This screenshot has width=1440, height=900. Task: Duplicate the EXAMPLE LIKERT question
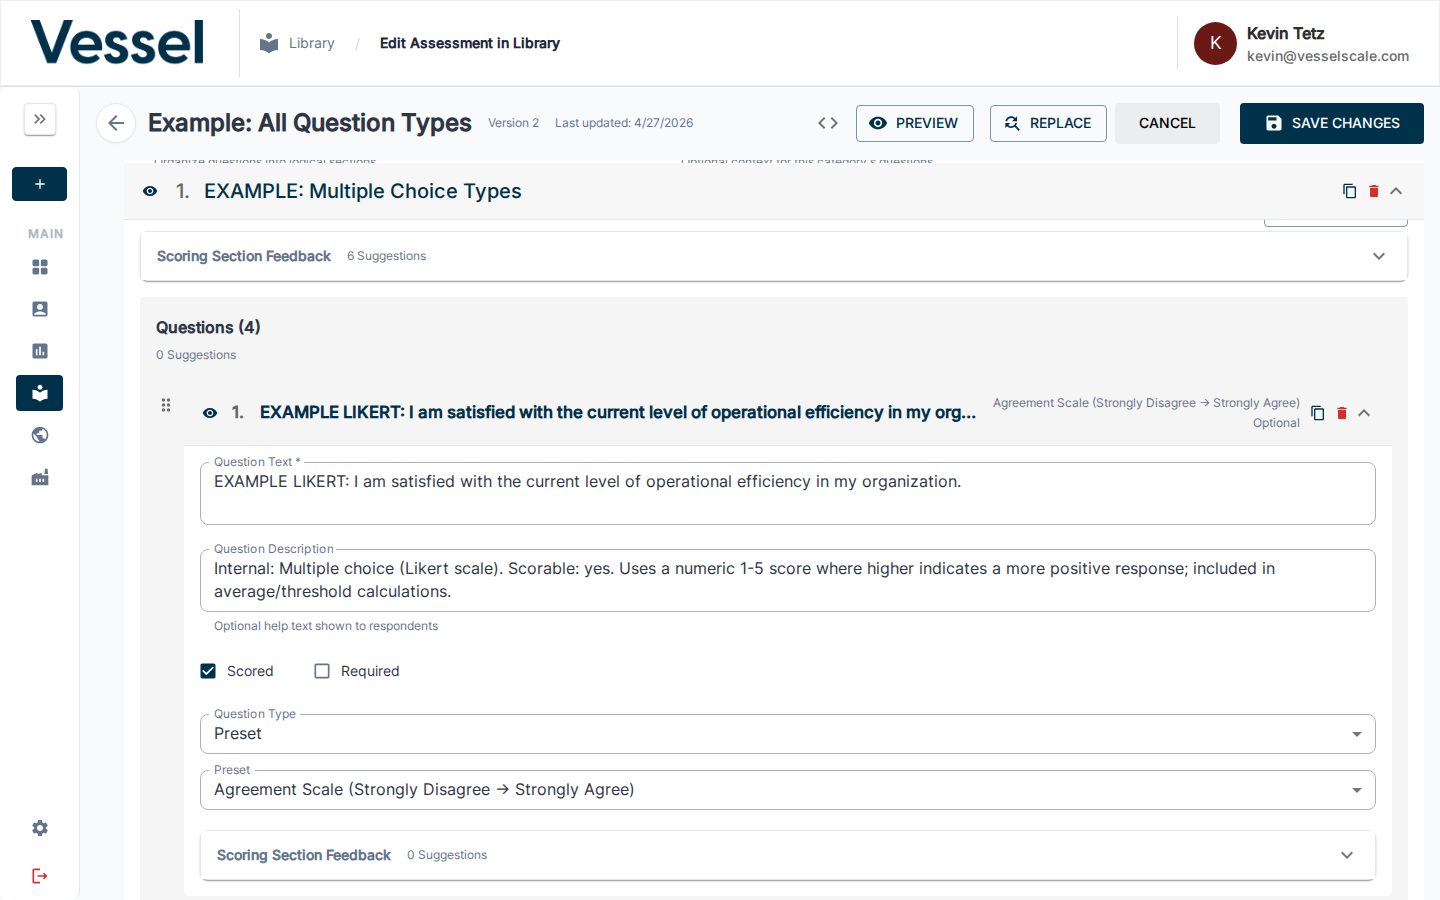click(1318, 413)
